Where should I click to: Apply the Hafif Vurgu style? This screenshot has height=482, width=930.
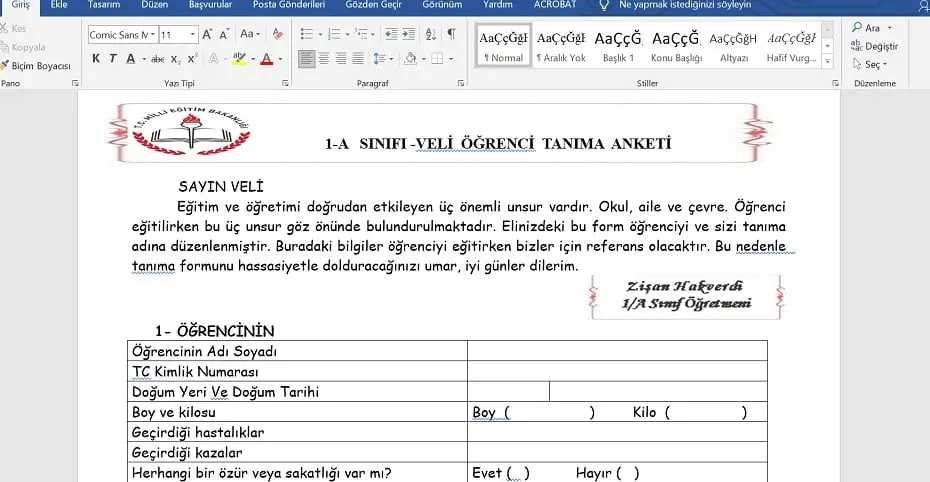pyautogui.click(x=791, y=46)
